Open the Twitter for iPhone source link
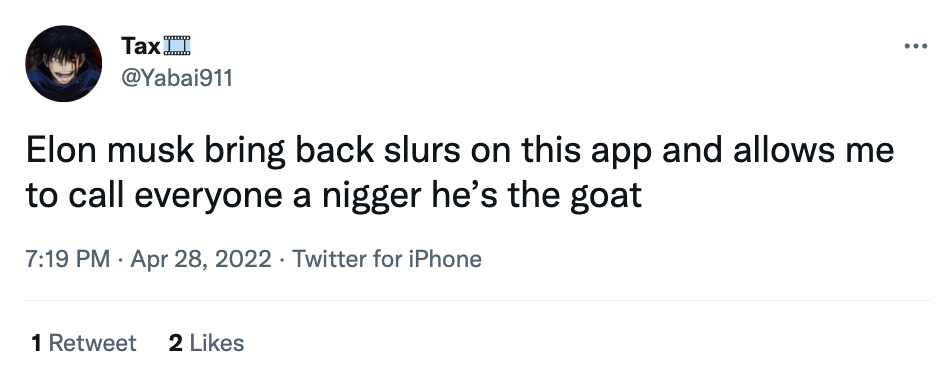The height and width of the screenshot is (380, 952). (387, 259)
